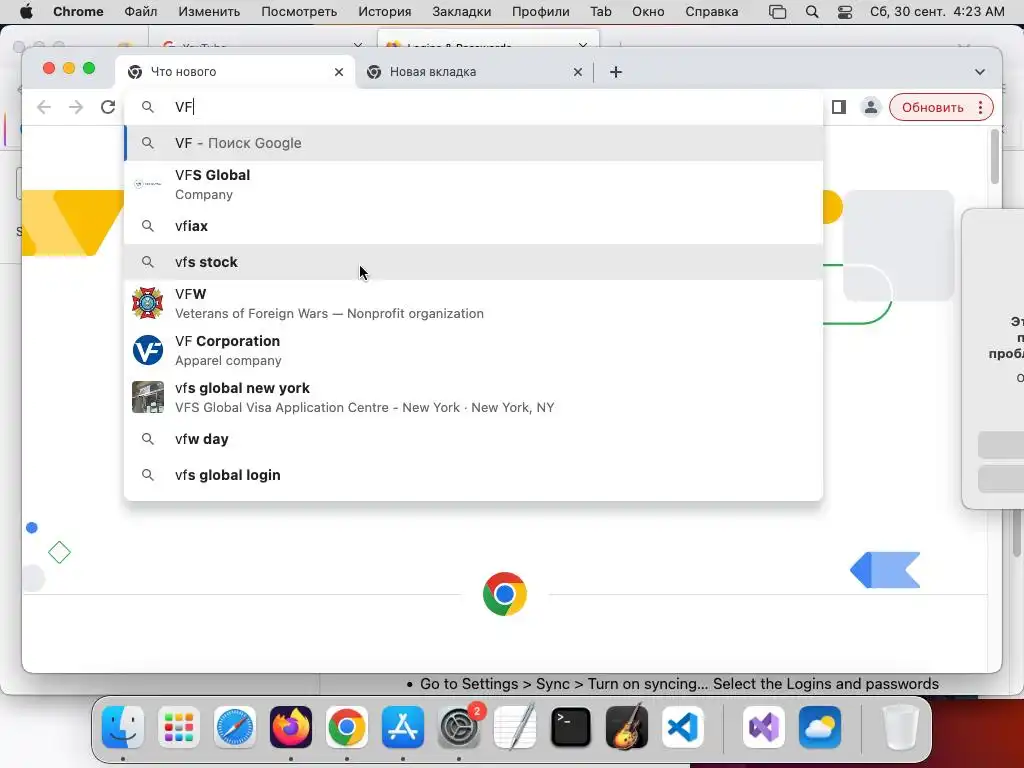
Task: Open System Settings from the dock
Action: click(459, 727)
